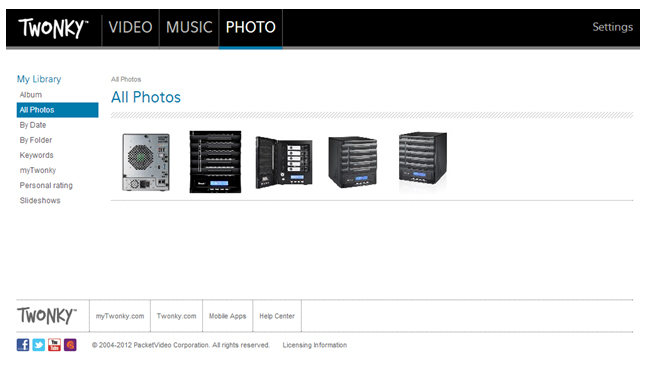Click the All Photos breadcrumb
Viewport: 647px width, 370px height.
126,79
